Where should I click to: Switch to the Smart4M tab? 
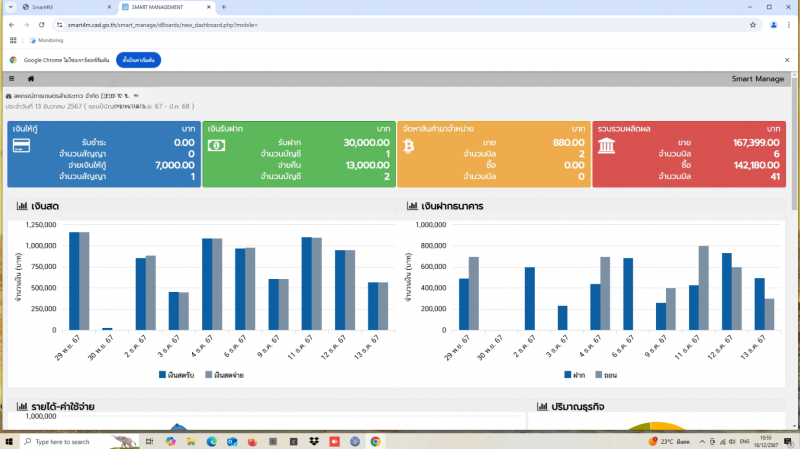67,7
